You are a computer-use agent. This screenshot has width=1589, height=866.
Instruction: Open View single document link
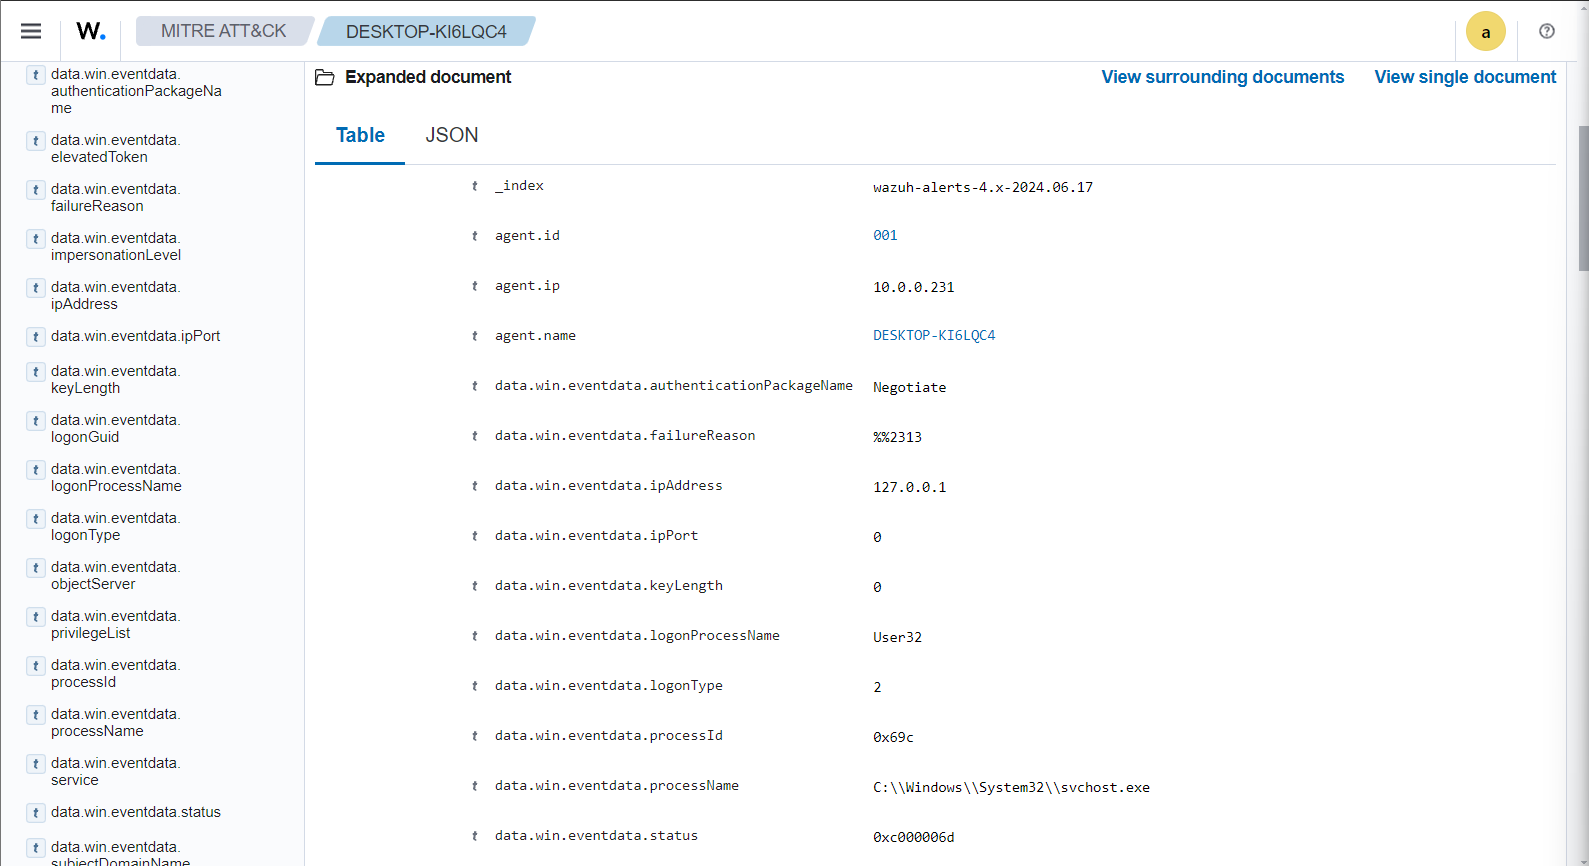coord(1465,77)
